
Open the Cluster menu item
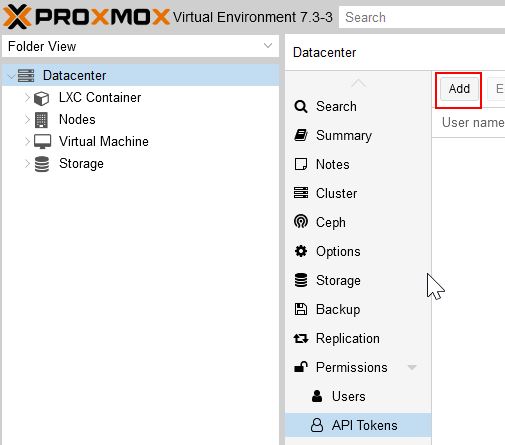click(358, 193)
